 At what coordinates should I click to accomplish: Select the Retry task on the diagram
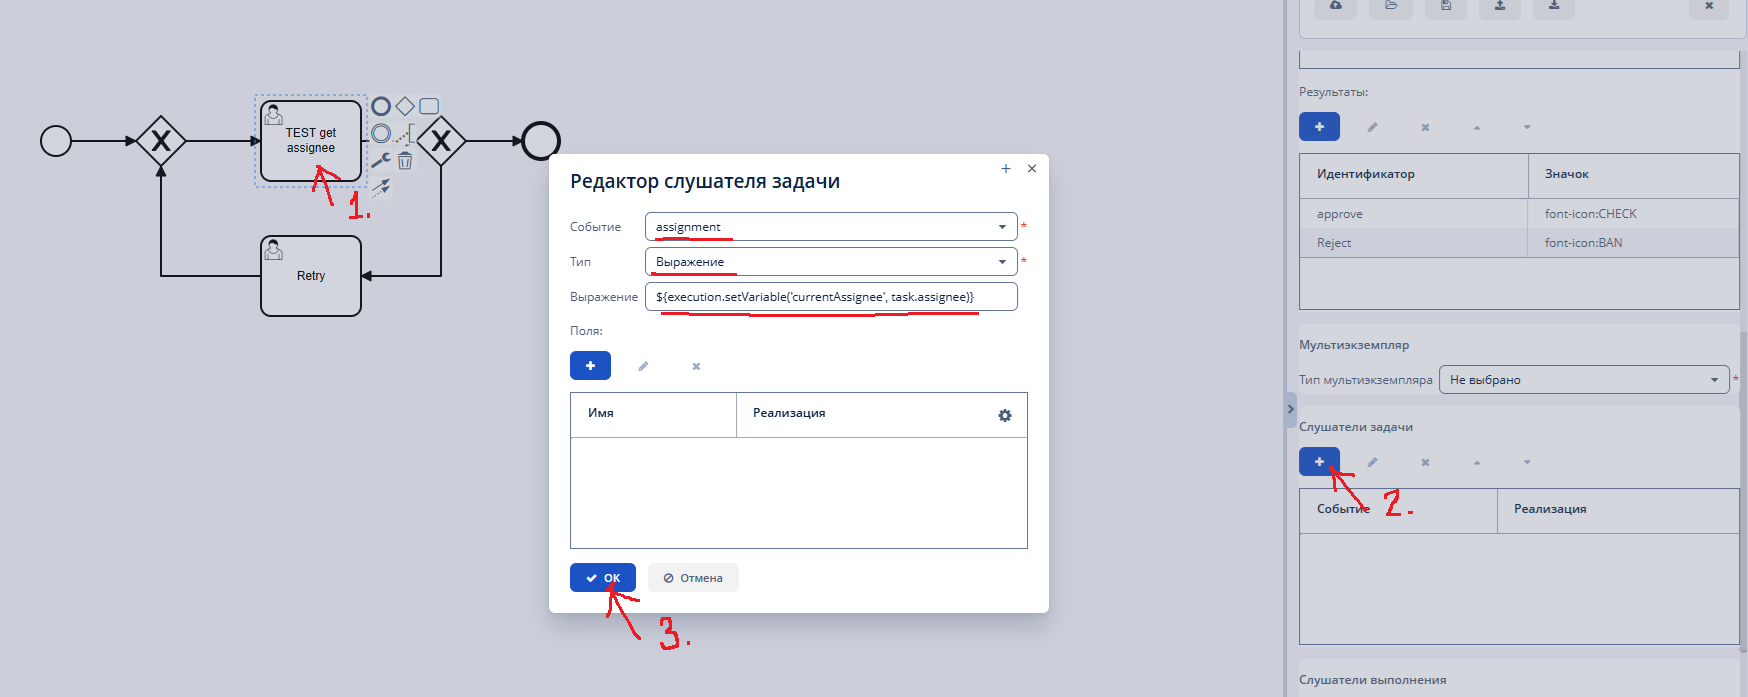pyautogui.click(x=311, y=276)
